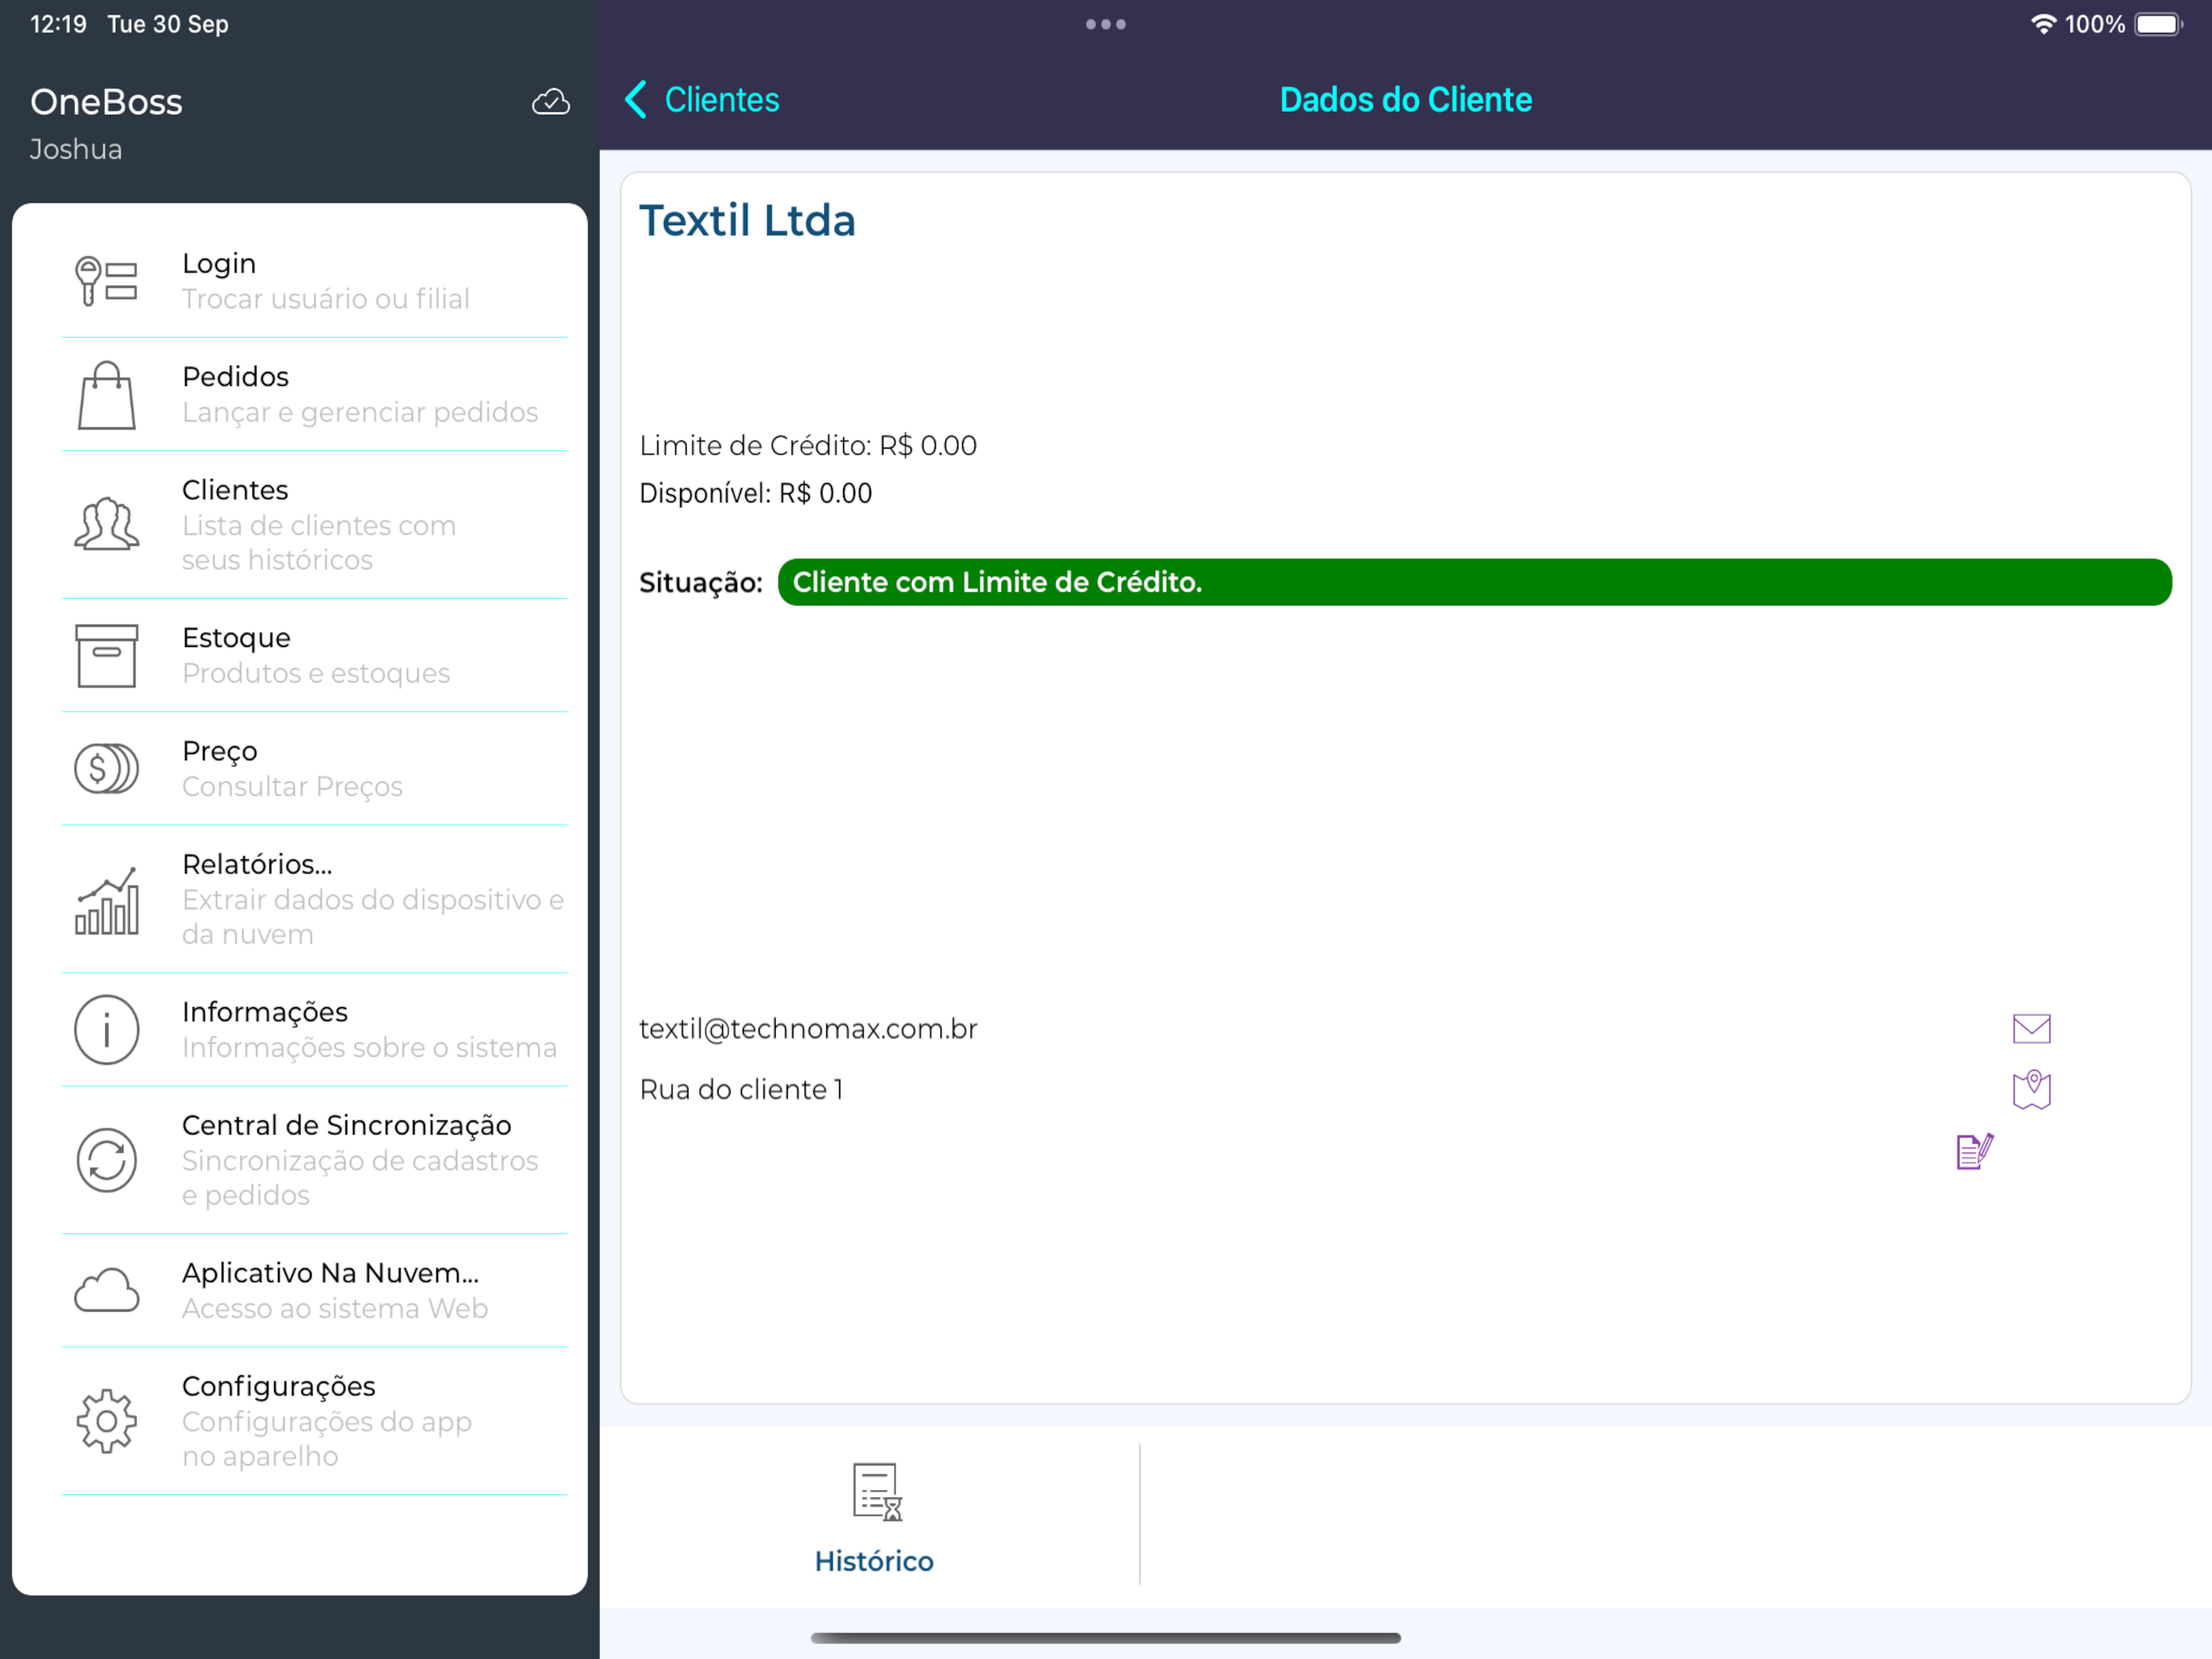2212x1659 pixels.
Task: Open address in map via pin icon
Action: tap(2031, 1089)
